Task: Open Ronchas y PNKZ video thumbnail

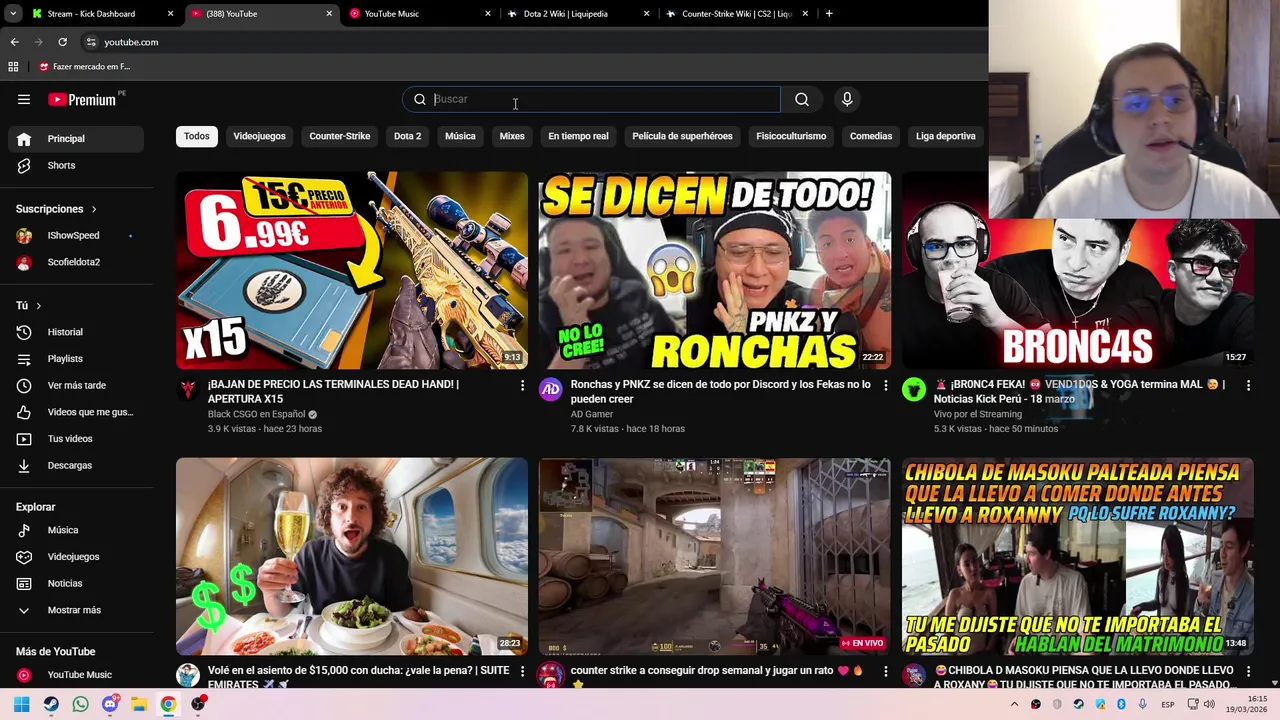Action: (x=715, y=270)
